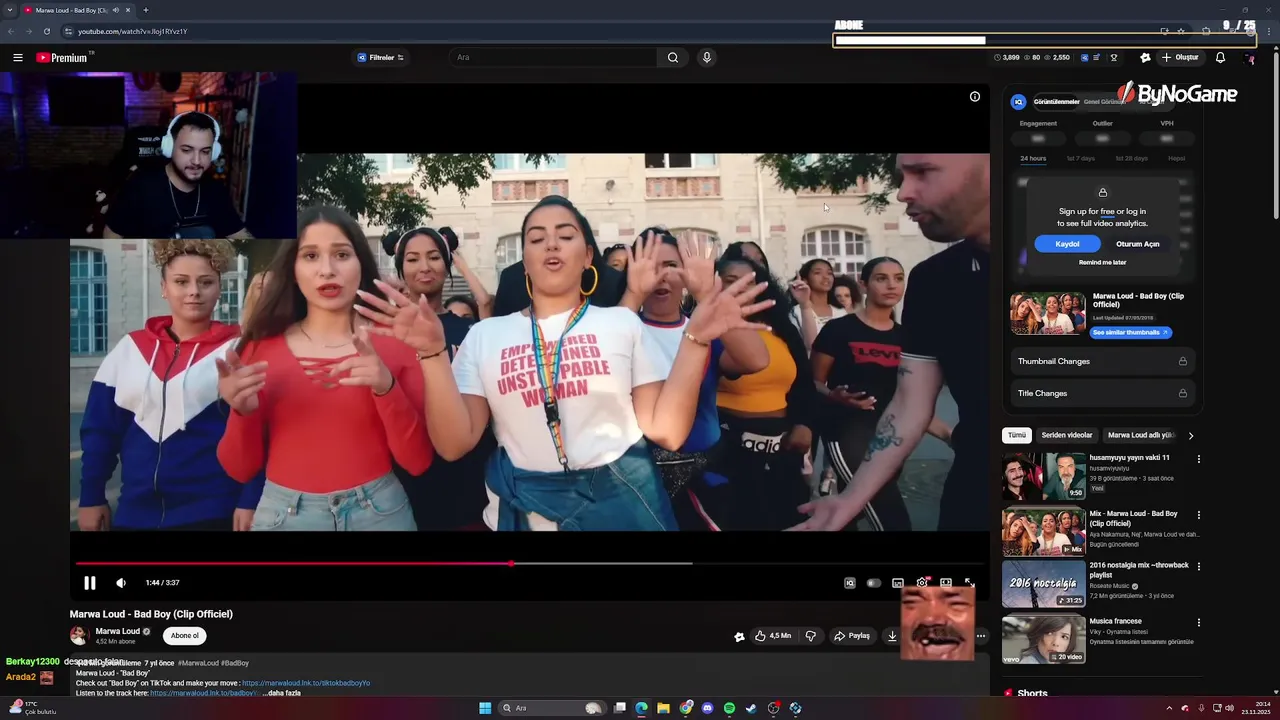Open the Filtreler dropdown
Screen dimensions: 1280x720
(381, 58)
